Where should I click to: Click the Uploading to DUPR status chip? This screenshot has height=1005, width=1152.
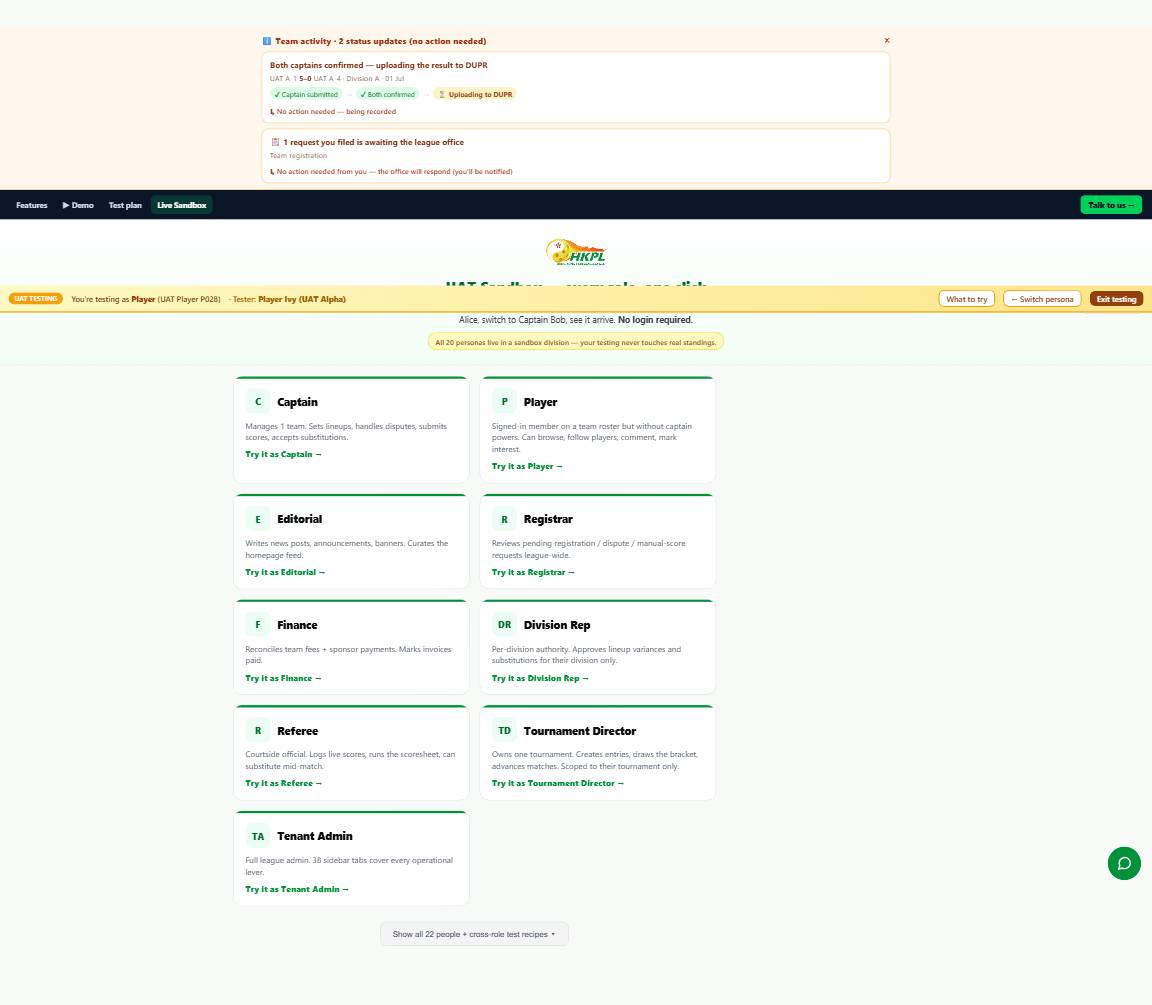point(475,94)
